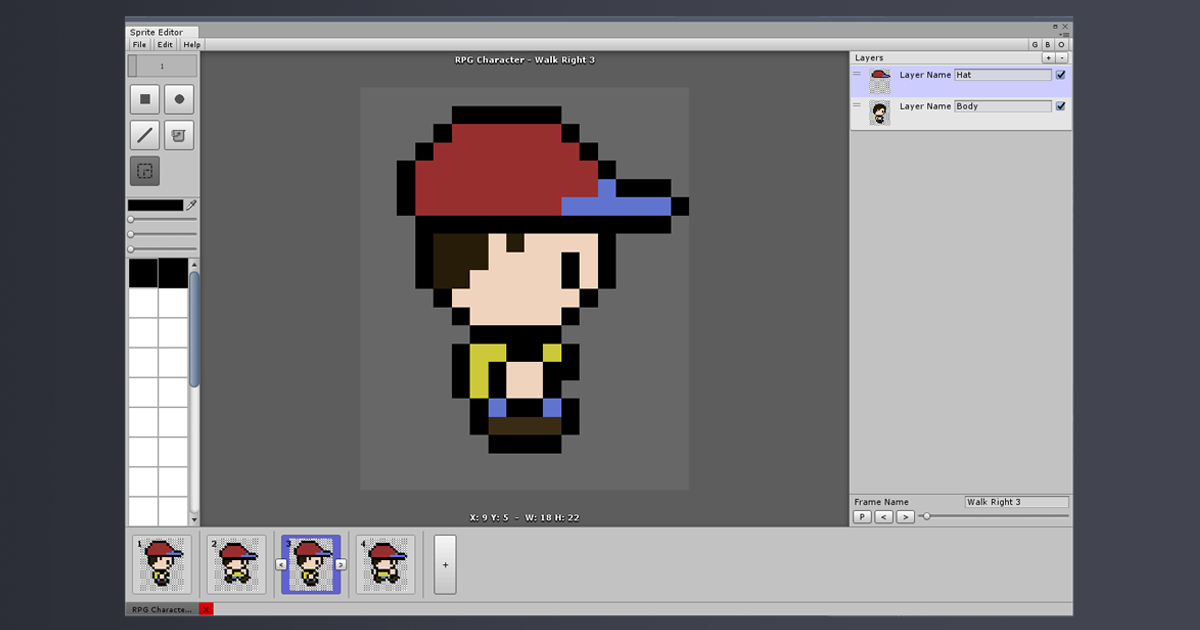Go to previous frame with < button
The height and width of the screenshot is (630, 1200).
pos(884,516)
